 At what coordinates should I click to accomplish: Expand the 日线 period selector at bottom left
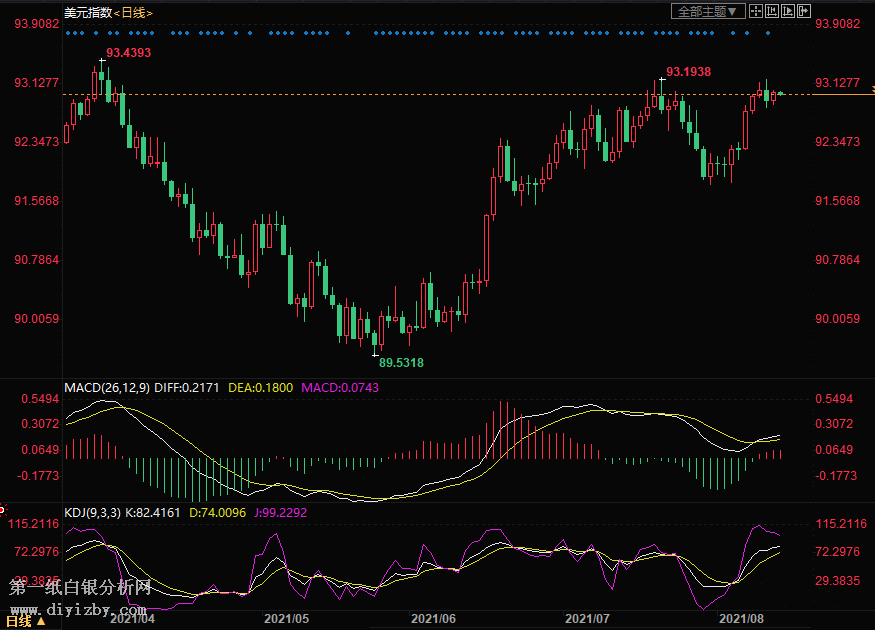click(x=24, y=621)
